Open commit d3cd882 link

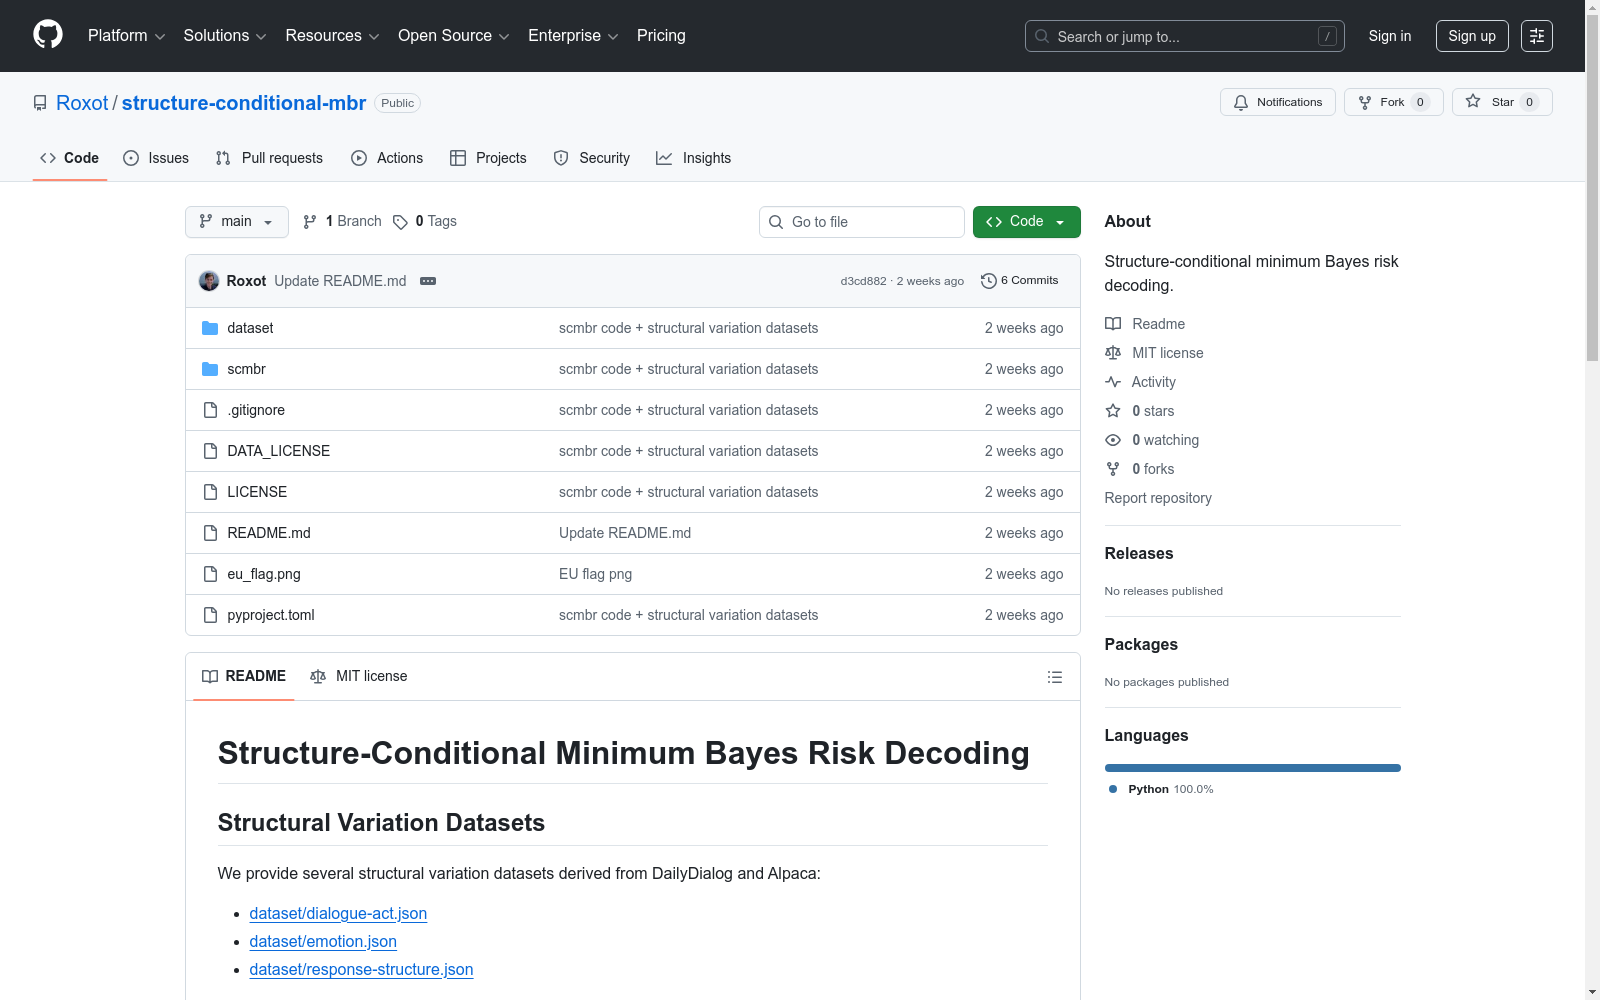point(863,281)
